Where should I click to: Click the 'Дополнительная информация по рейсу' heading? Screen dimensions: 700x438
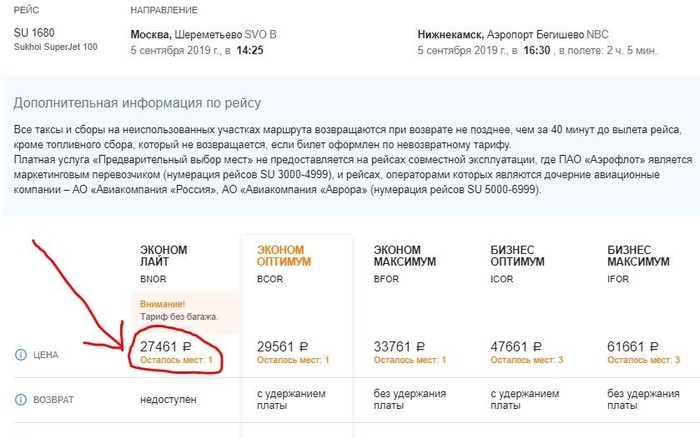(x=136, y=104)
